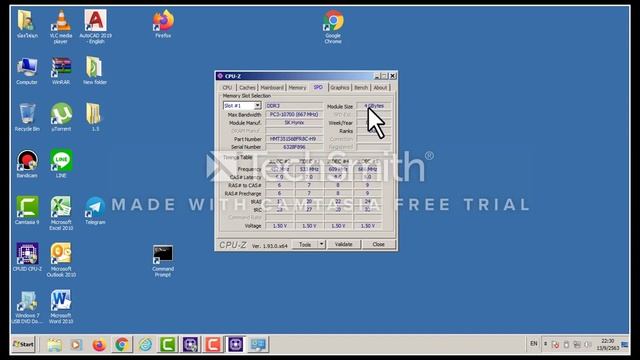Image resolution: width=640 pixels, height=360 pixels.
Task: Select the Telegram desktop shortcut
Action: click(95, 211)
